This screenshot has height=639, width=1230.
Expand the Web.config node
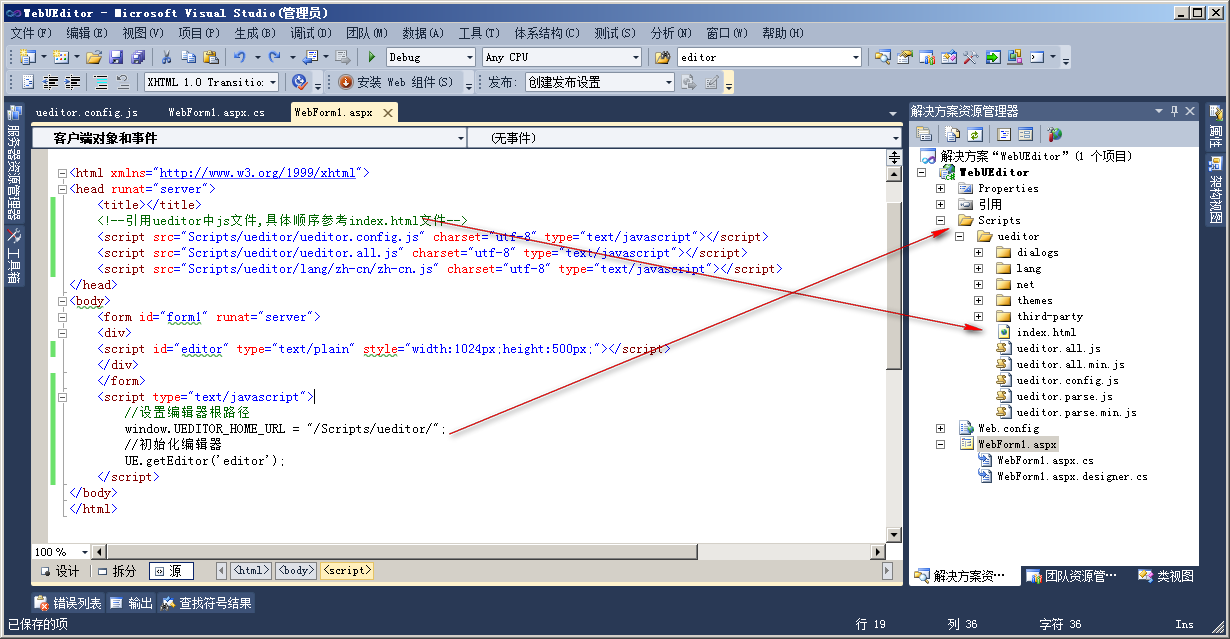pos(940,428)
